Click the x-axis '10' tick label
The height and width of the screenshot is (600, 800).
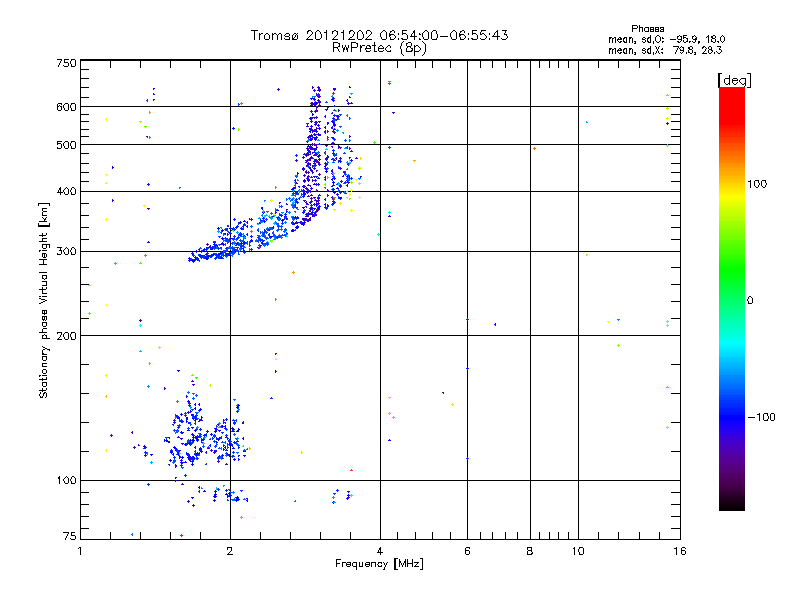[578, 551]
